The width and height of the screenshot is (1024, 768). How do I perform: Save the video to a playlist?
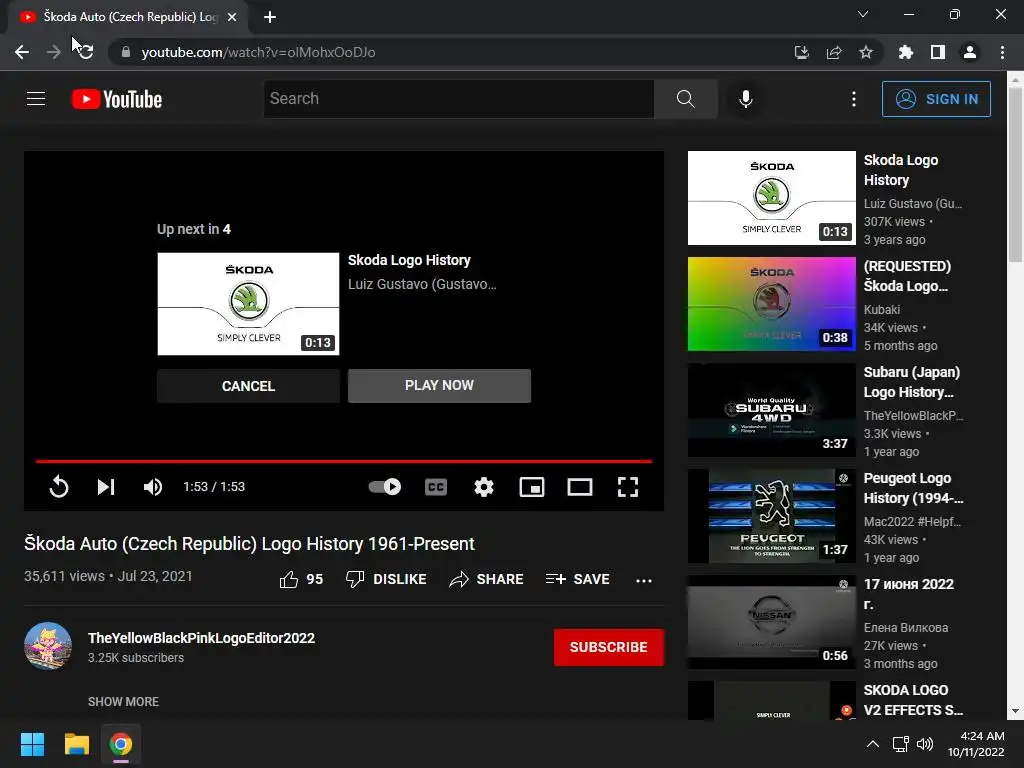pyautogui.click(x=578, y=579)
